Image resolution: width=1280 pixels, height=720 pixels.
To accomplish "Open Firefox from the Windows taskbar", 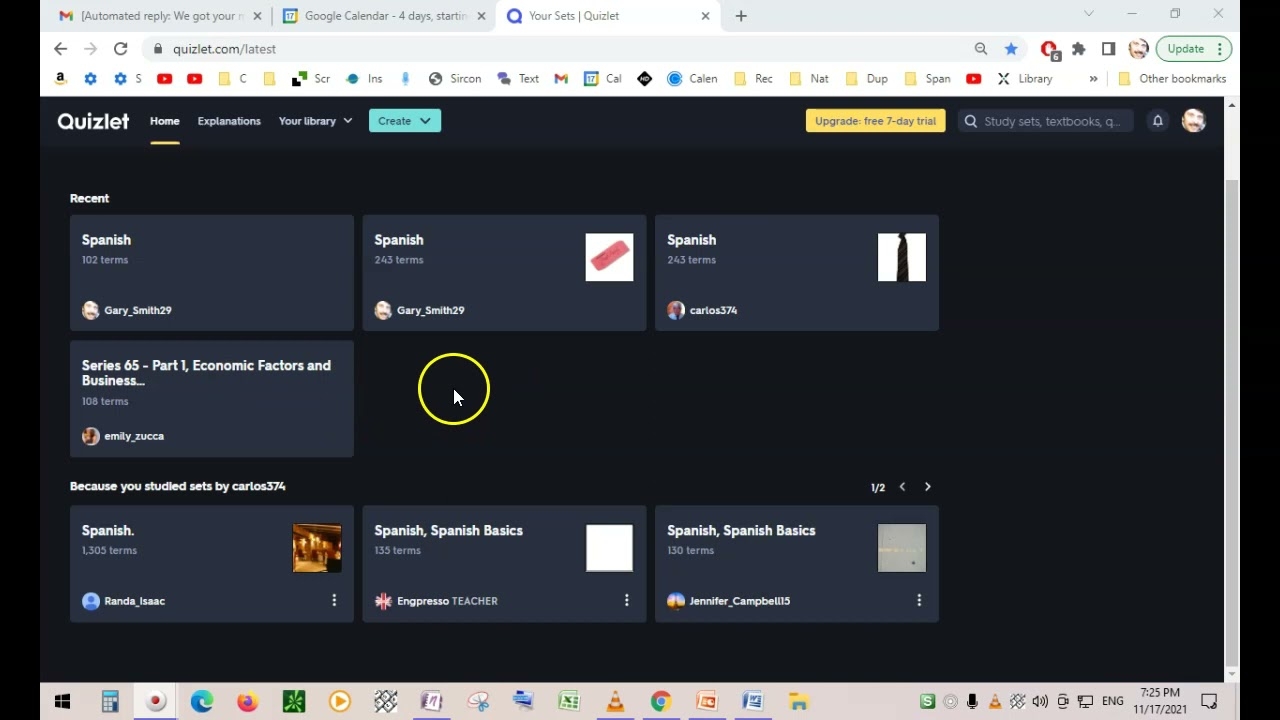I will pos(247,701).
